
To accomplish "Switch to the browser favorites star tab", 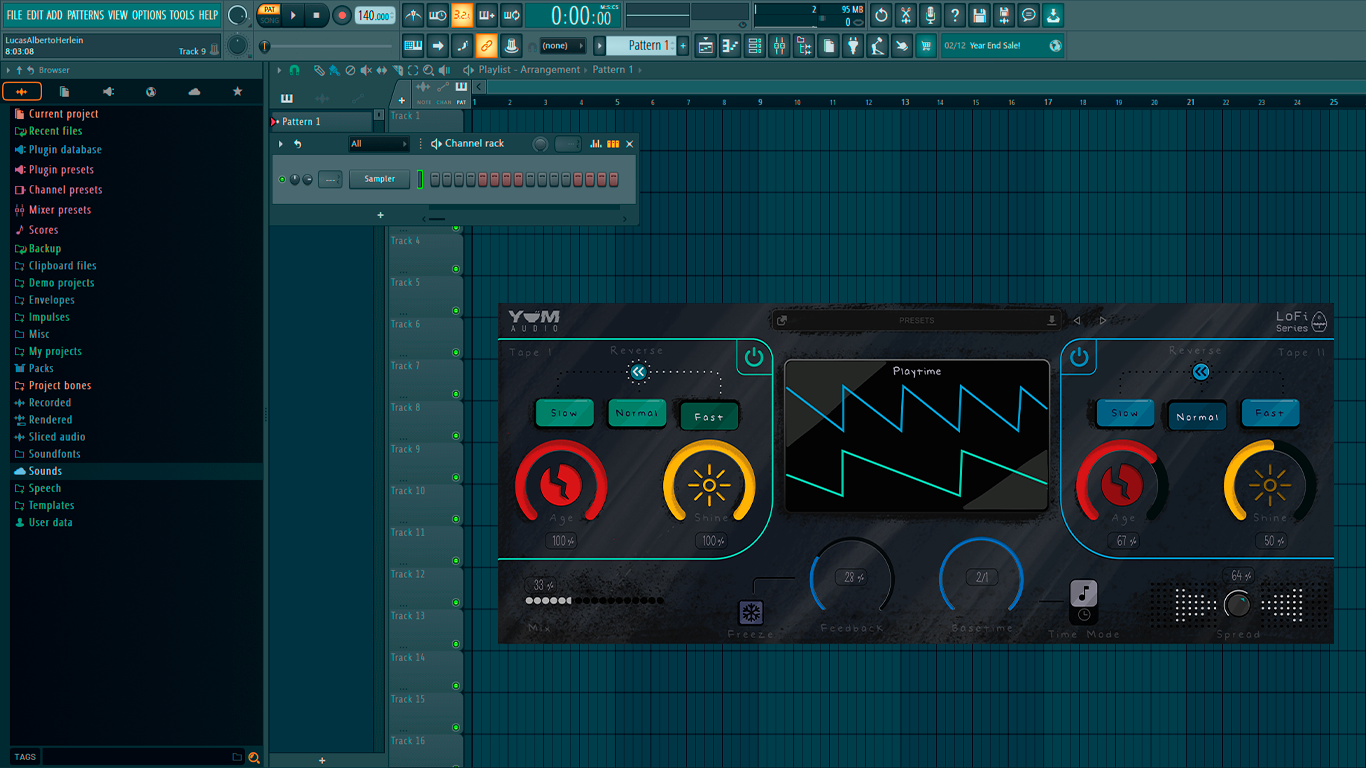I will (237, 91).
